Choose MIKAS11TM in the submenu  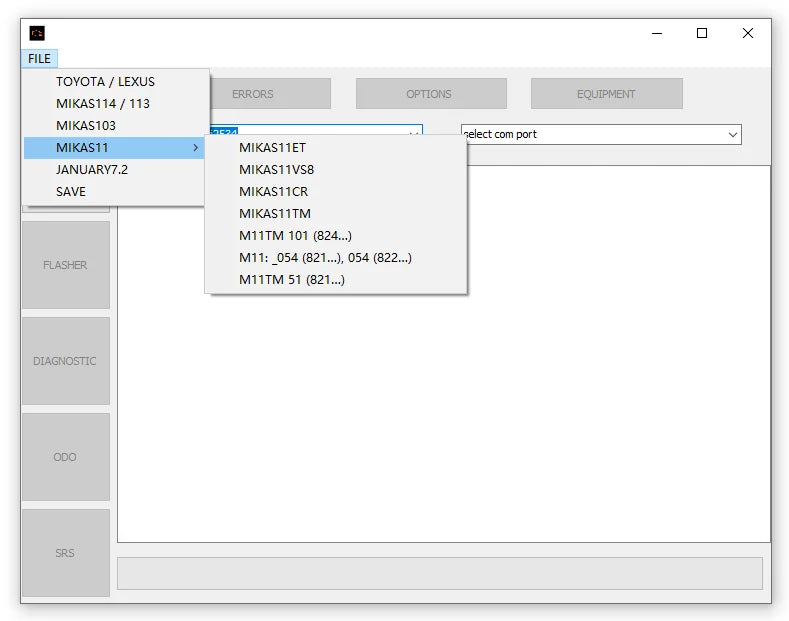coord(274,214)
